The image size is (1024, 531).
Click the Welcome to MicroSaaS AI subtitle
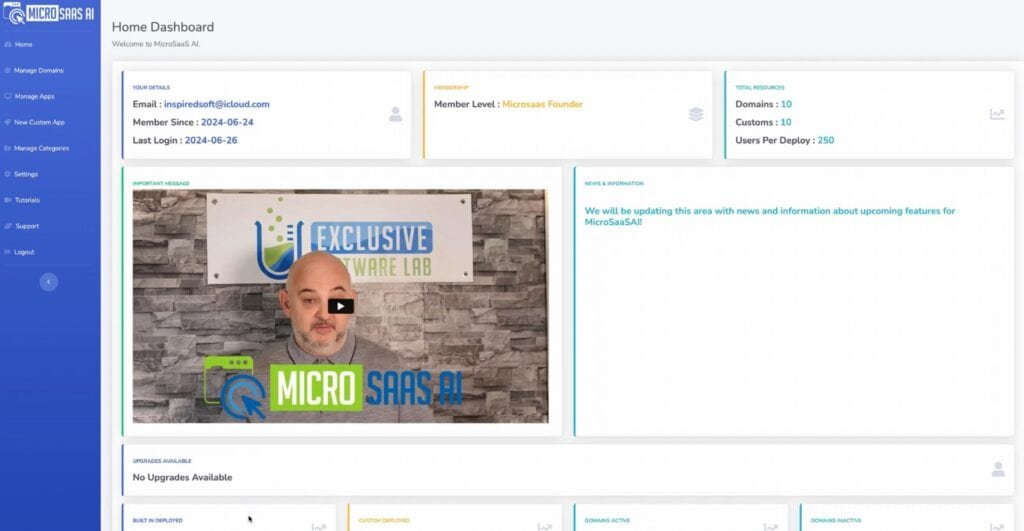[x=155, y=44]
